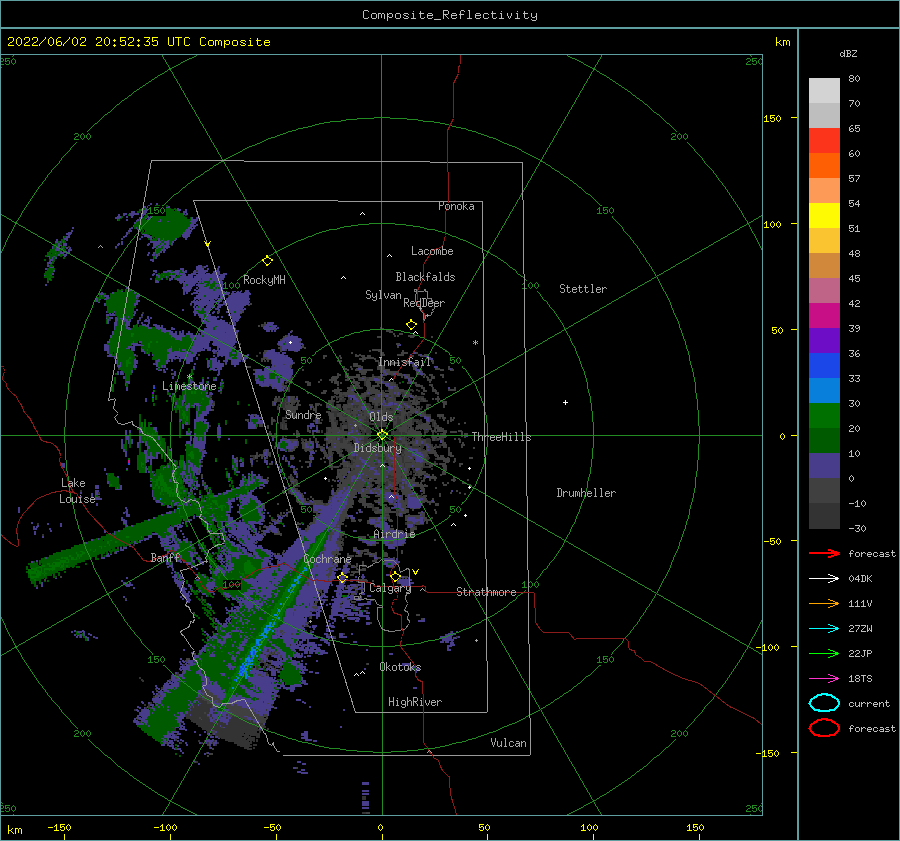900x841 pixels.
Task: Click the white asterisk marker above Limestone
Action: tap(189, 377)
